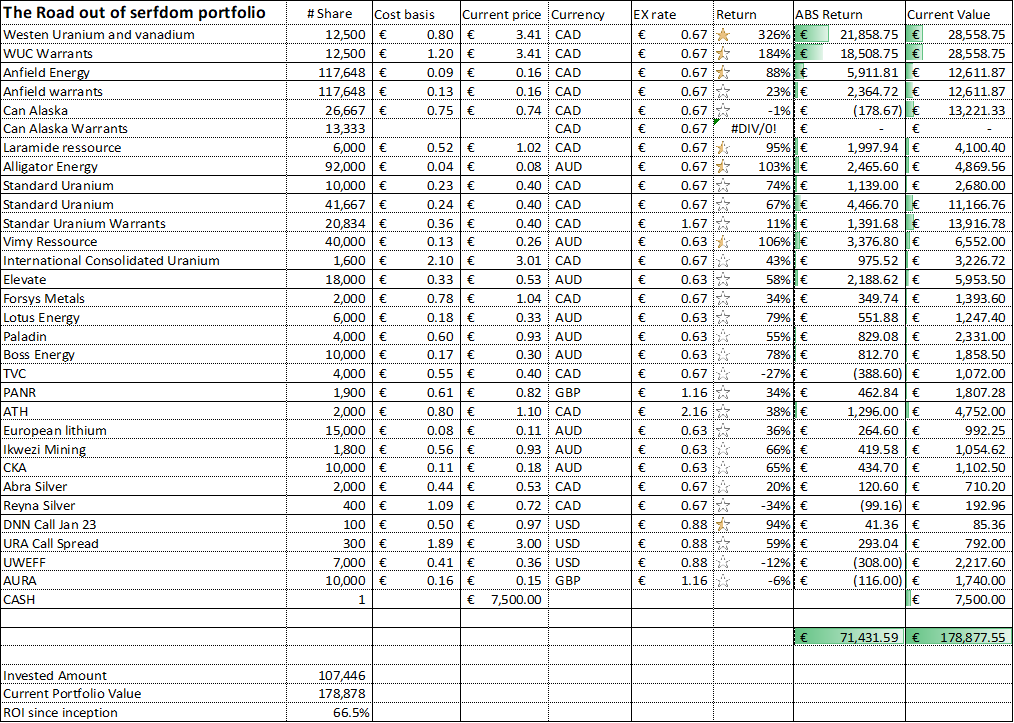Image resolution: width=1014 pixels, height=723 pixels.
Task: Select the 'Standar Uranium Warrants' name cell
Action: click(x=143, y=223)
